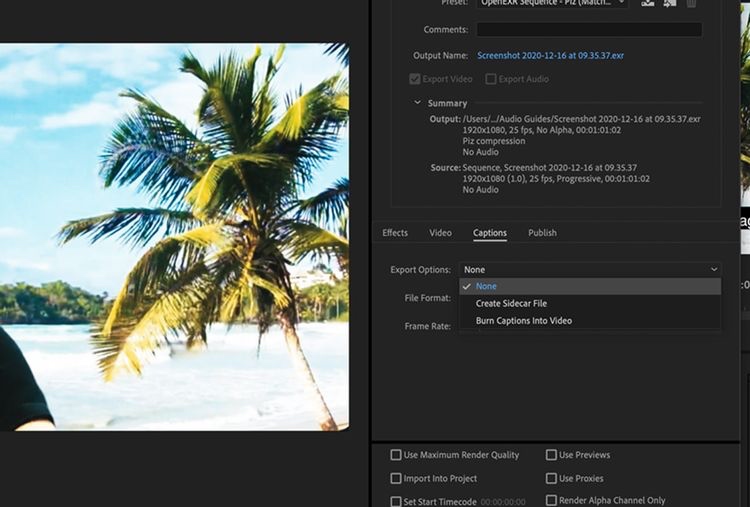This screenshot has height=507, width=750.
Task: Click 'Sequence, Screenshot 2020-12-16 at 09.35.37' source text
Action: click(x=550, y=168)
